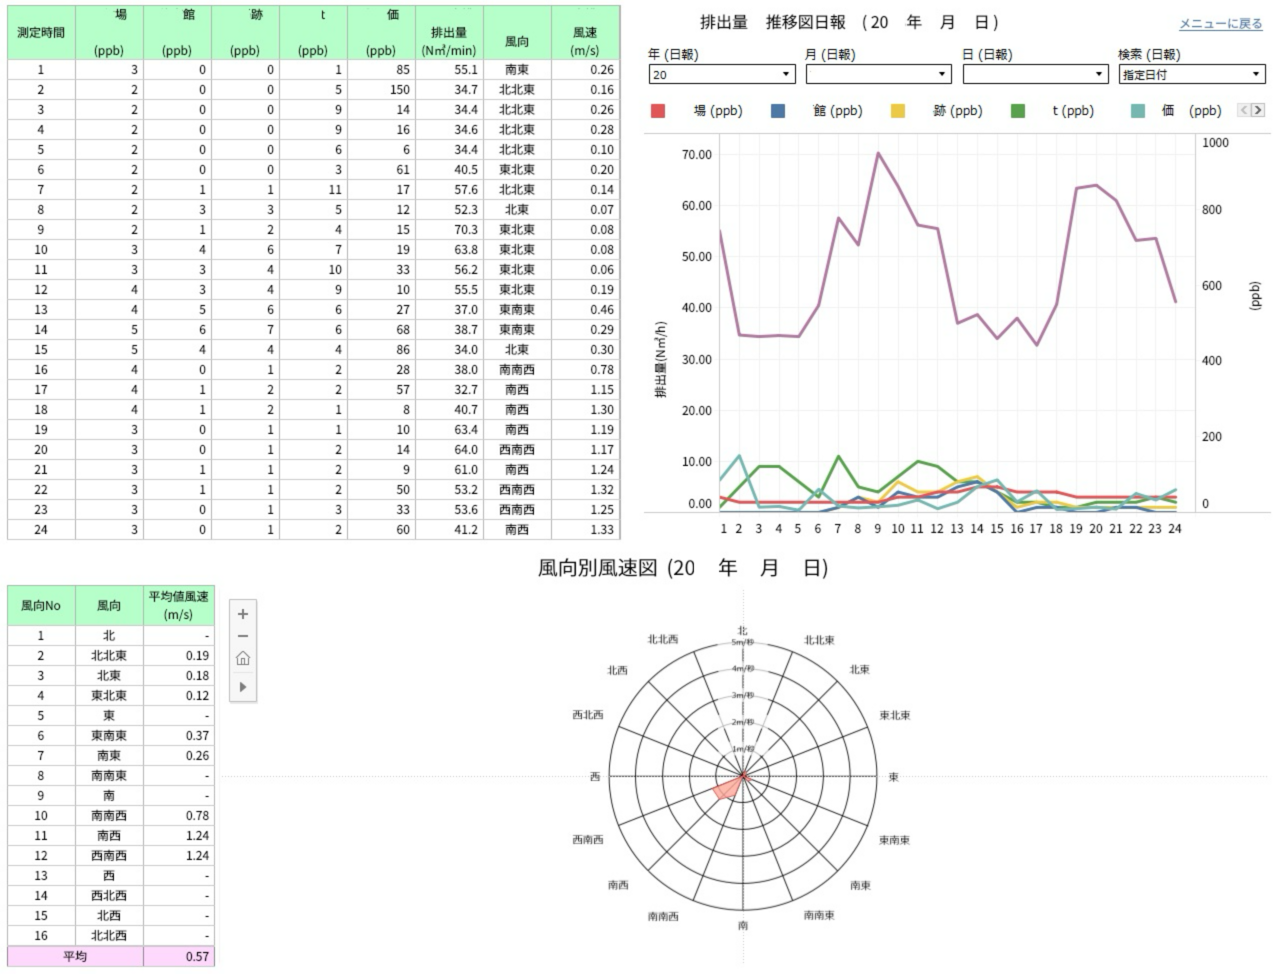Click the 測定時間 column header
Image resolution: width=1278 pixels, height=974 pixels.
point(41,32)
